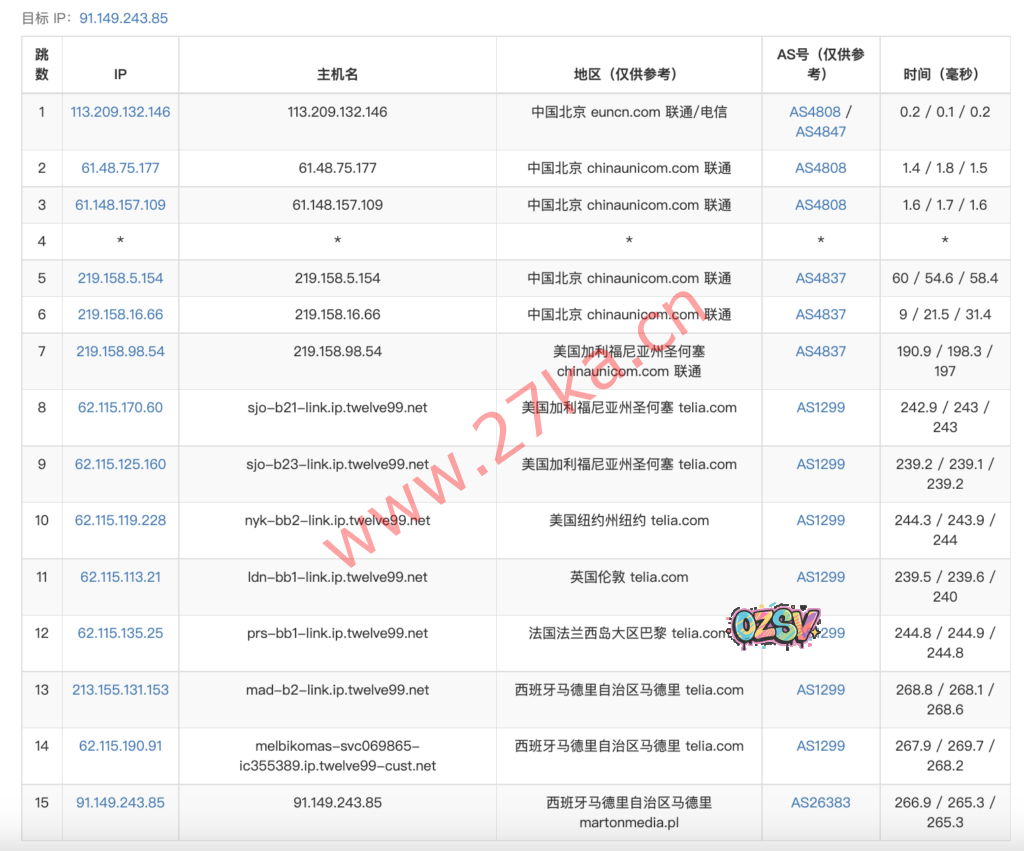This screenshot has width=1024, height=851.
Task: Click the colorful OZSV sticker logo
Action: pyautogui.click(x=775, y=626)
